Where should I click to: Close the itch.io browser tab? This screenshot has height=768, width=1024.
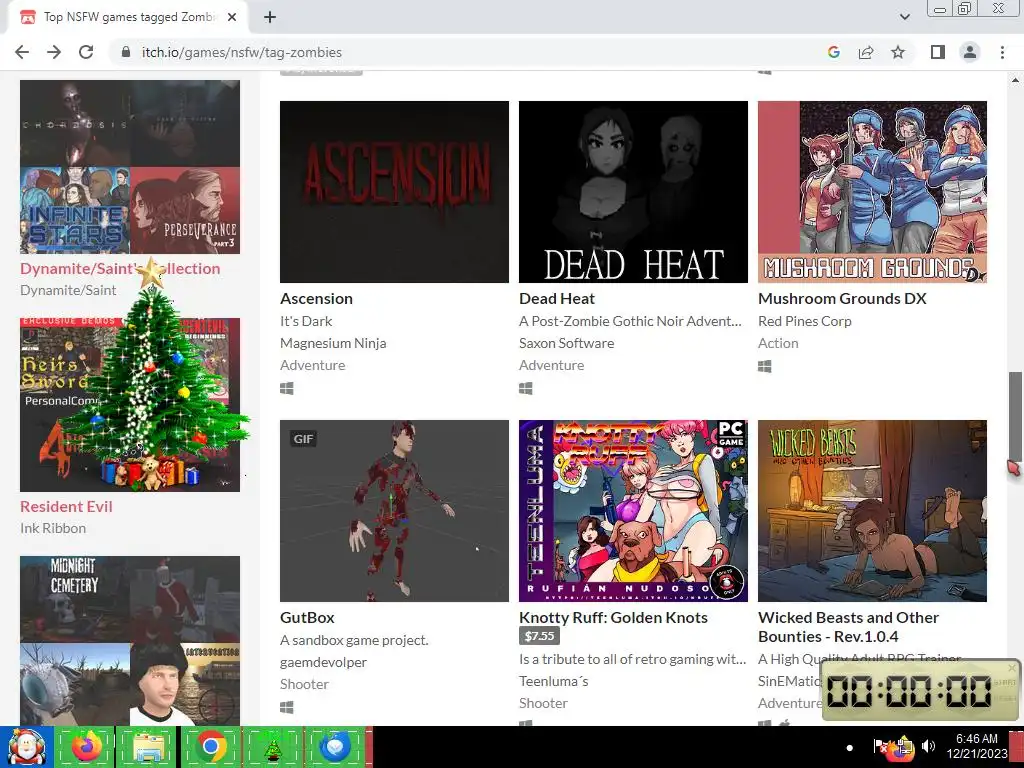232,17
